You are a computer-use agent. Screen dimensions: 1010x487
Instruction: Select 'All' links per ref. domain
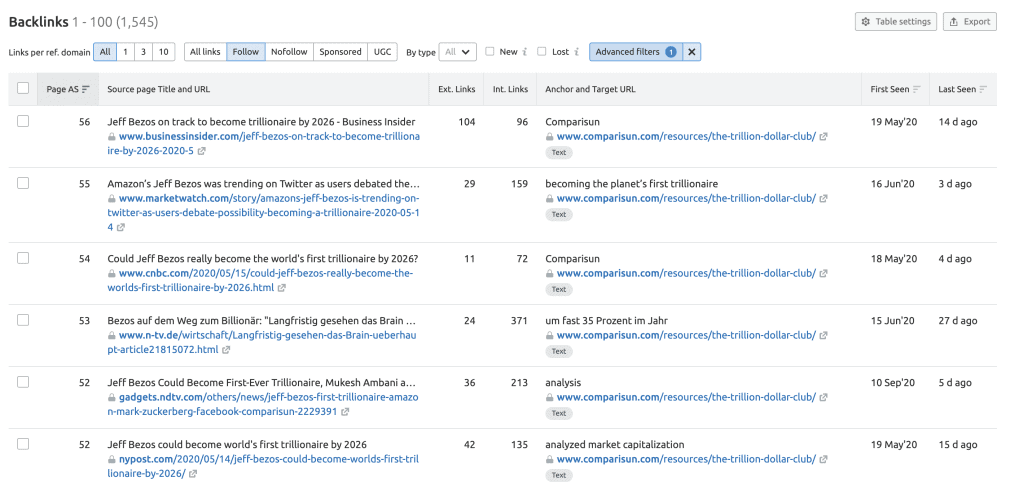(x=105, y=52)
